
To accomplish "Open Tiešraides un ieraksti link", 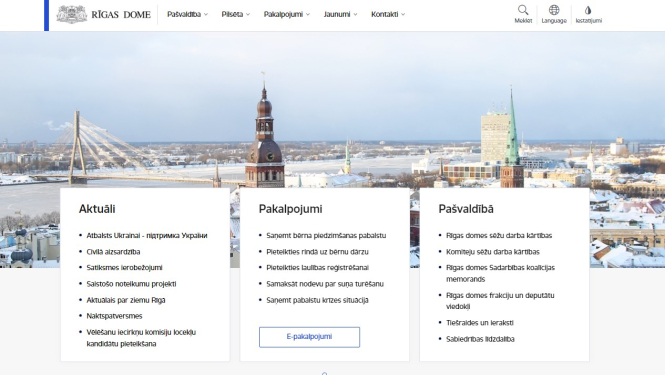I will (480, 323).
